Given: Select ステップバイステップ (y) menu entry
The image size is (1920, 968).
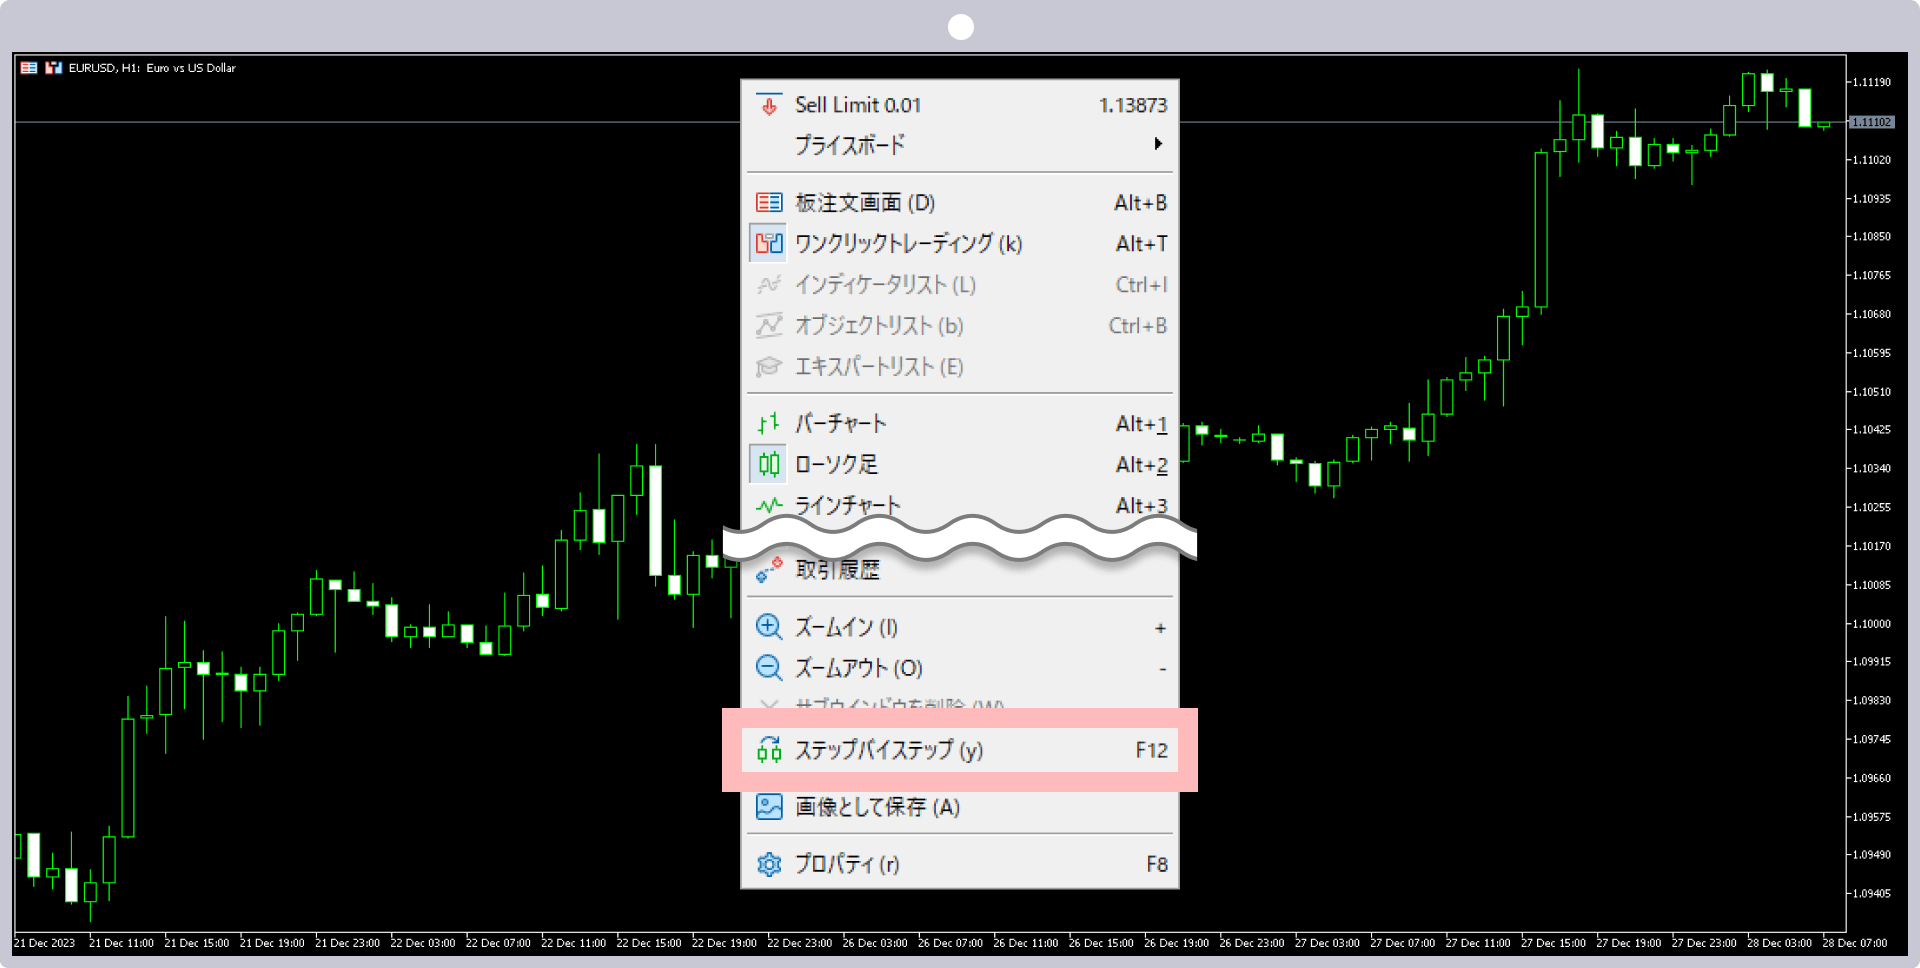Looking at the screenshot, I should pos(960,750).
